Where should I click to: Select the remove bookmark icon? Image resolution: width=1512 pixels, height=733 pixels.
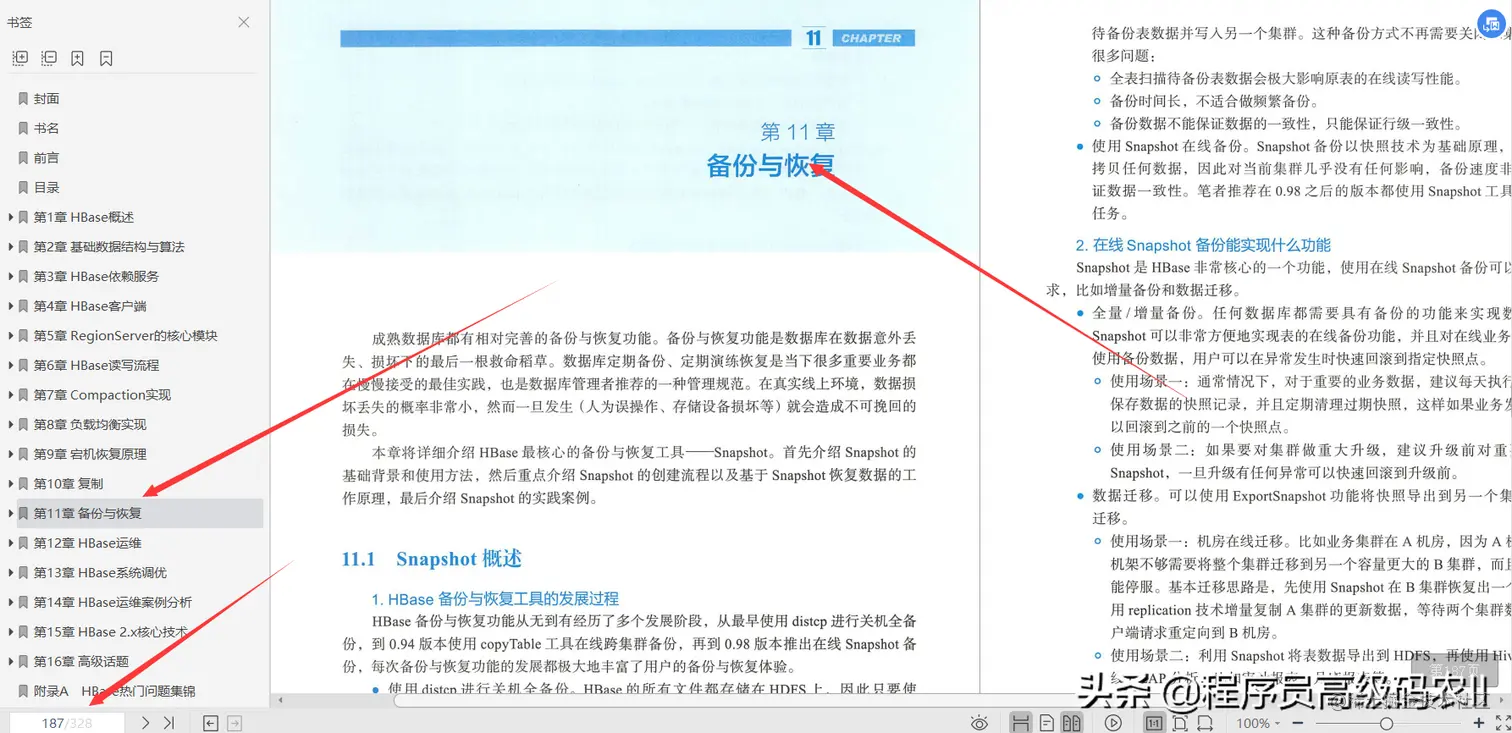[104, 58]
